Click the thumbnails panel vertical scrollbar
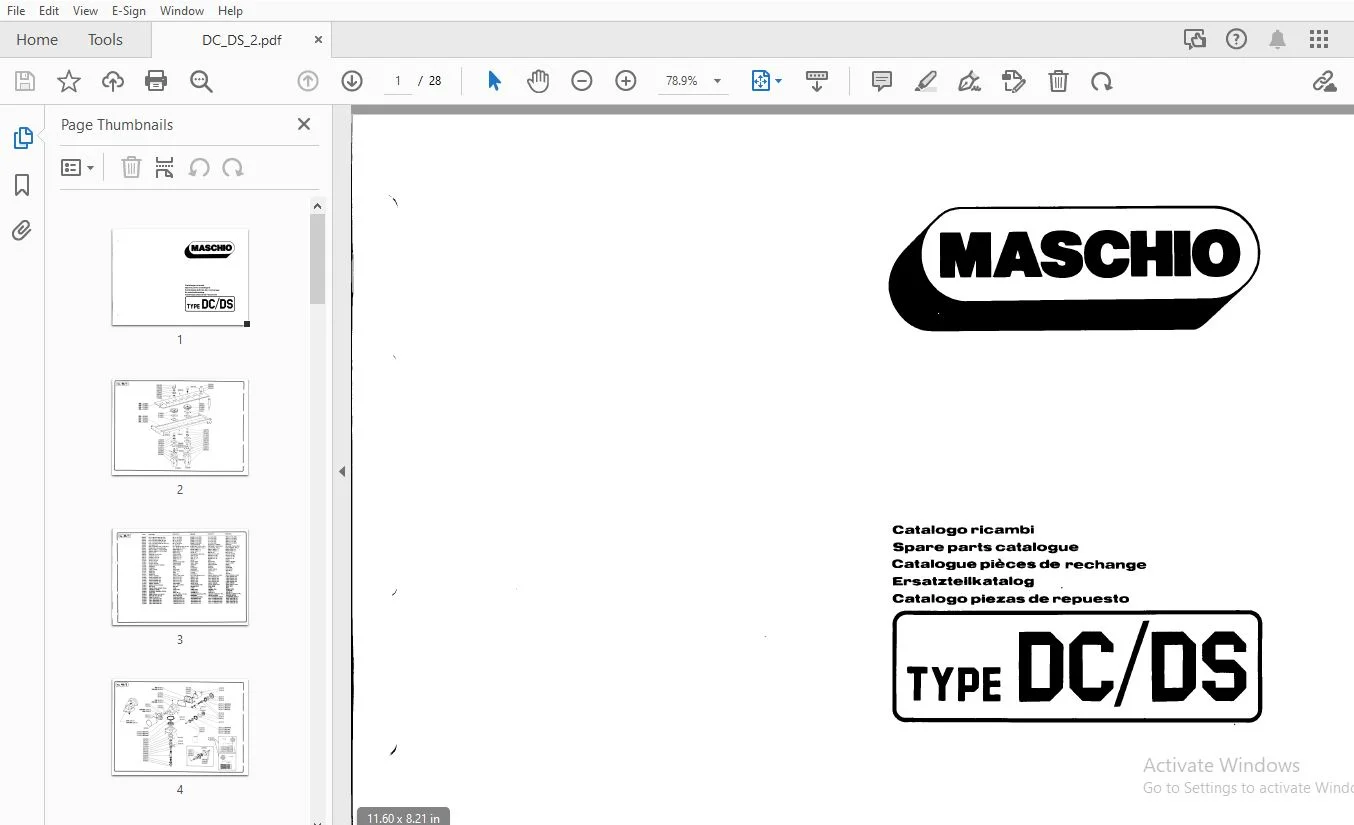The height and width of the screenshot is (825, 1354). click(x=317, y=258)
